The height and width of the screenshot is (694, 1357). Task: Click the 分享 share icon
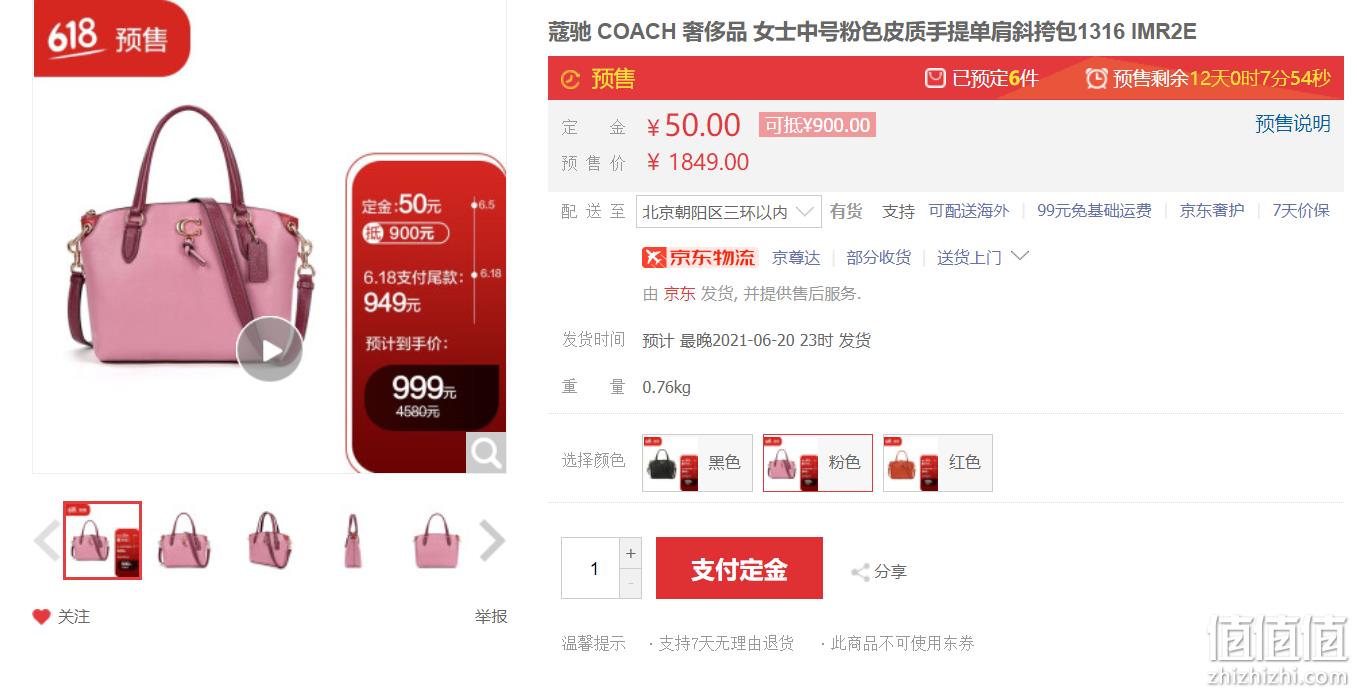click(x=860, y=572)
